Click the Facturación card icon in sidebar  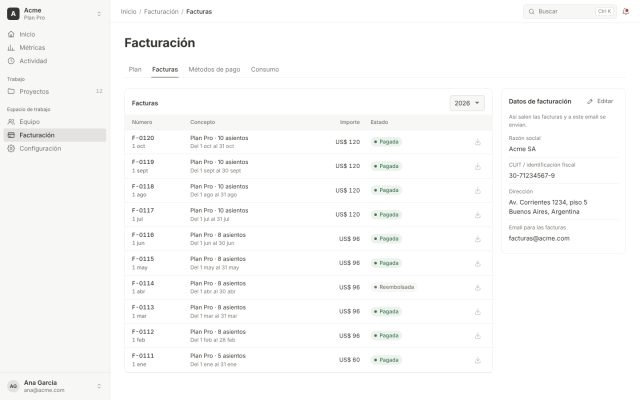pyautogui.click(x=11, y=135)
